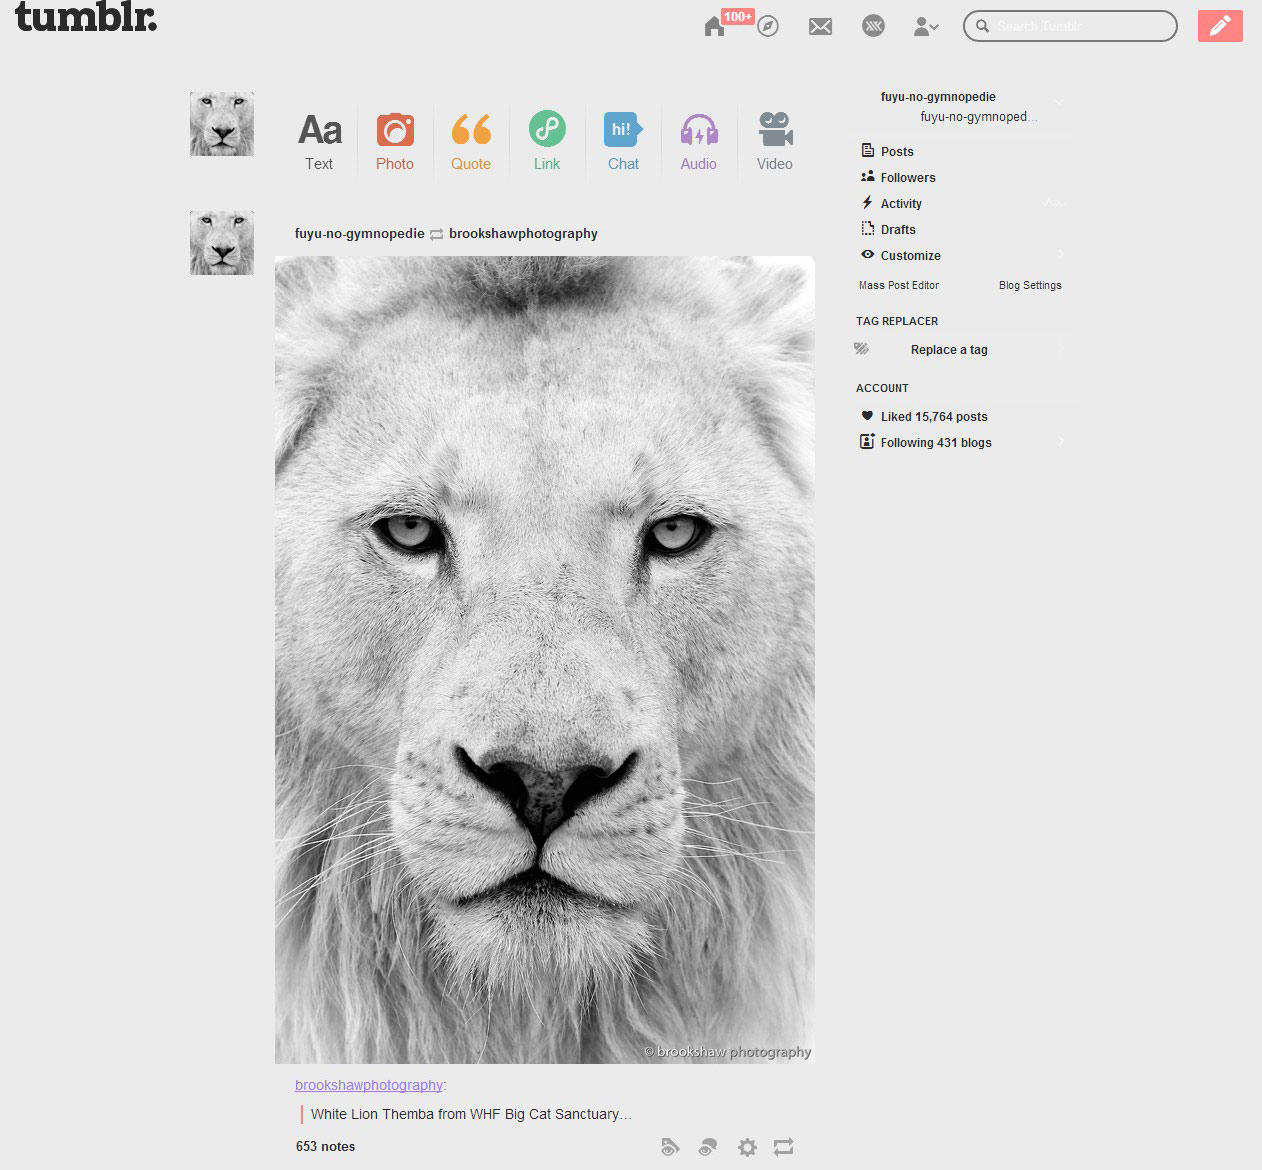The width and height of the screenshot is (1262, 1170).
Task: View the 653 notes
Action: pos(325,1146)
